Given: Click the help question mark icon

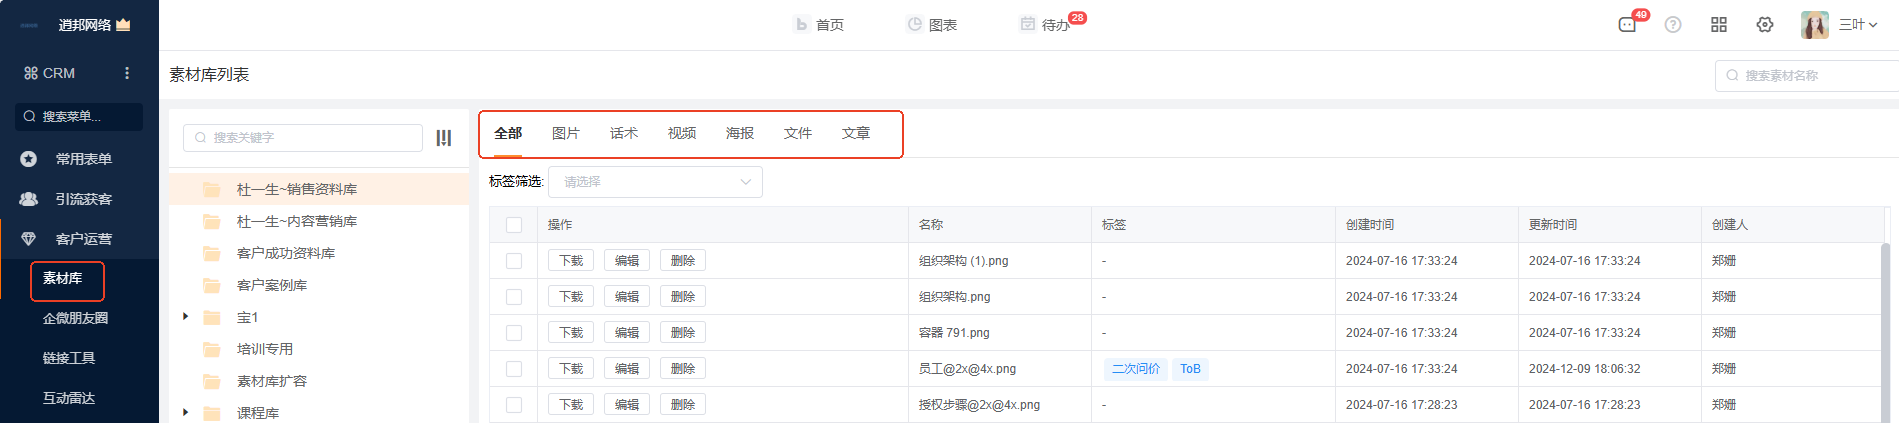Looking at the screenshot, I should [1673, 25].
